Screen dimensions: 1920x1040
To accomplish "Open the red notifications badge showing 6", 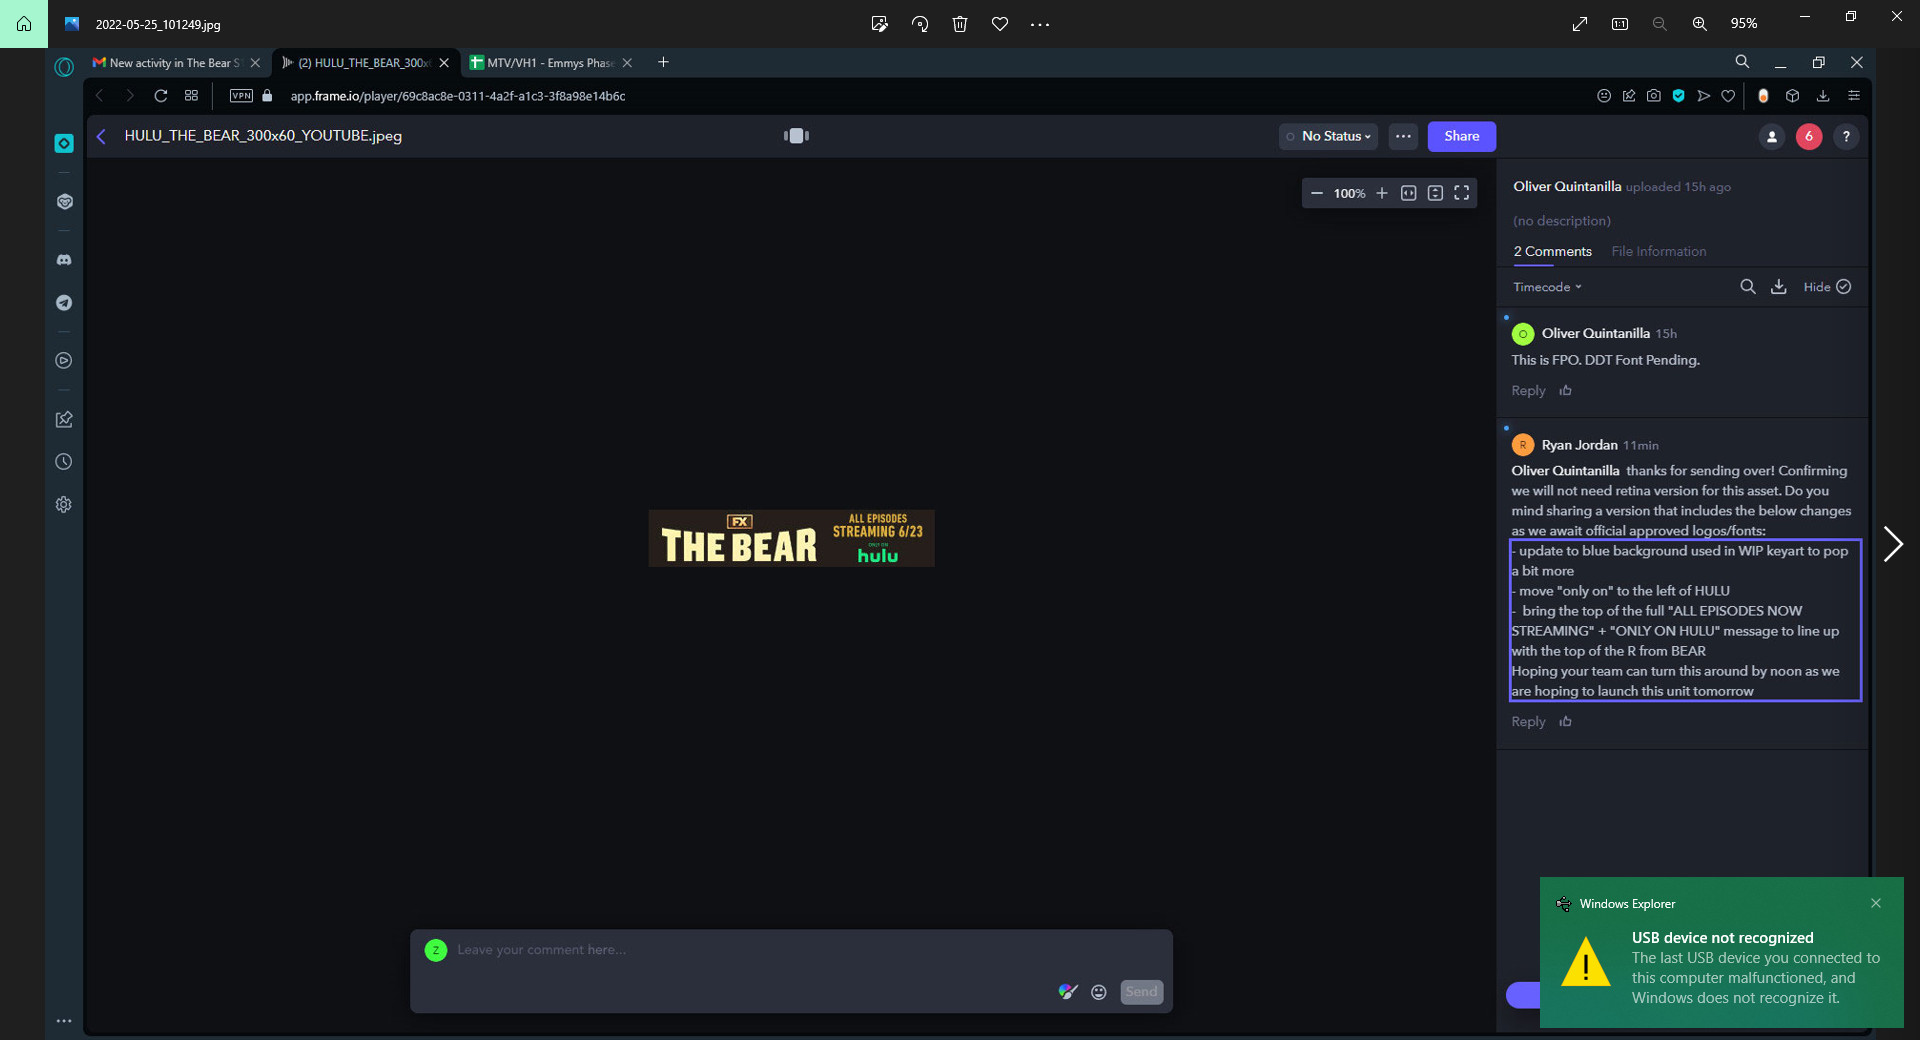I will pyautogui.click(x=1808, y=136).
